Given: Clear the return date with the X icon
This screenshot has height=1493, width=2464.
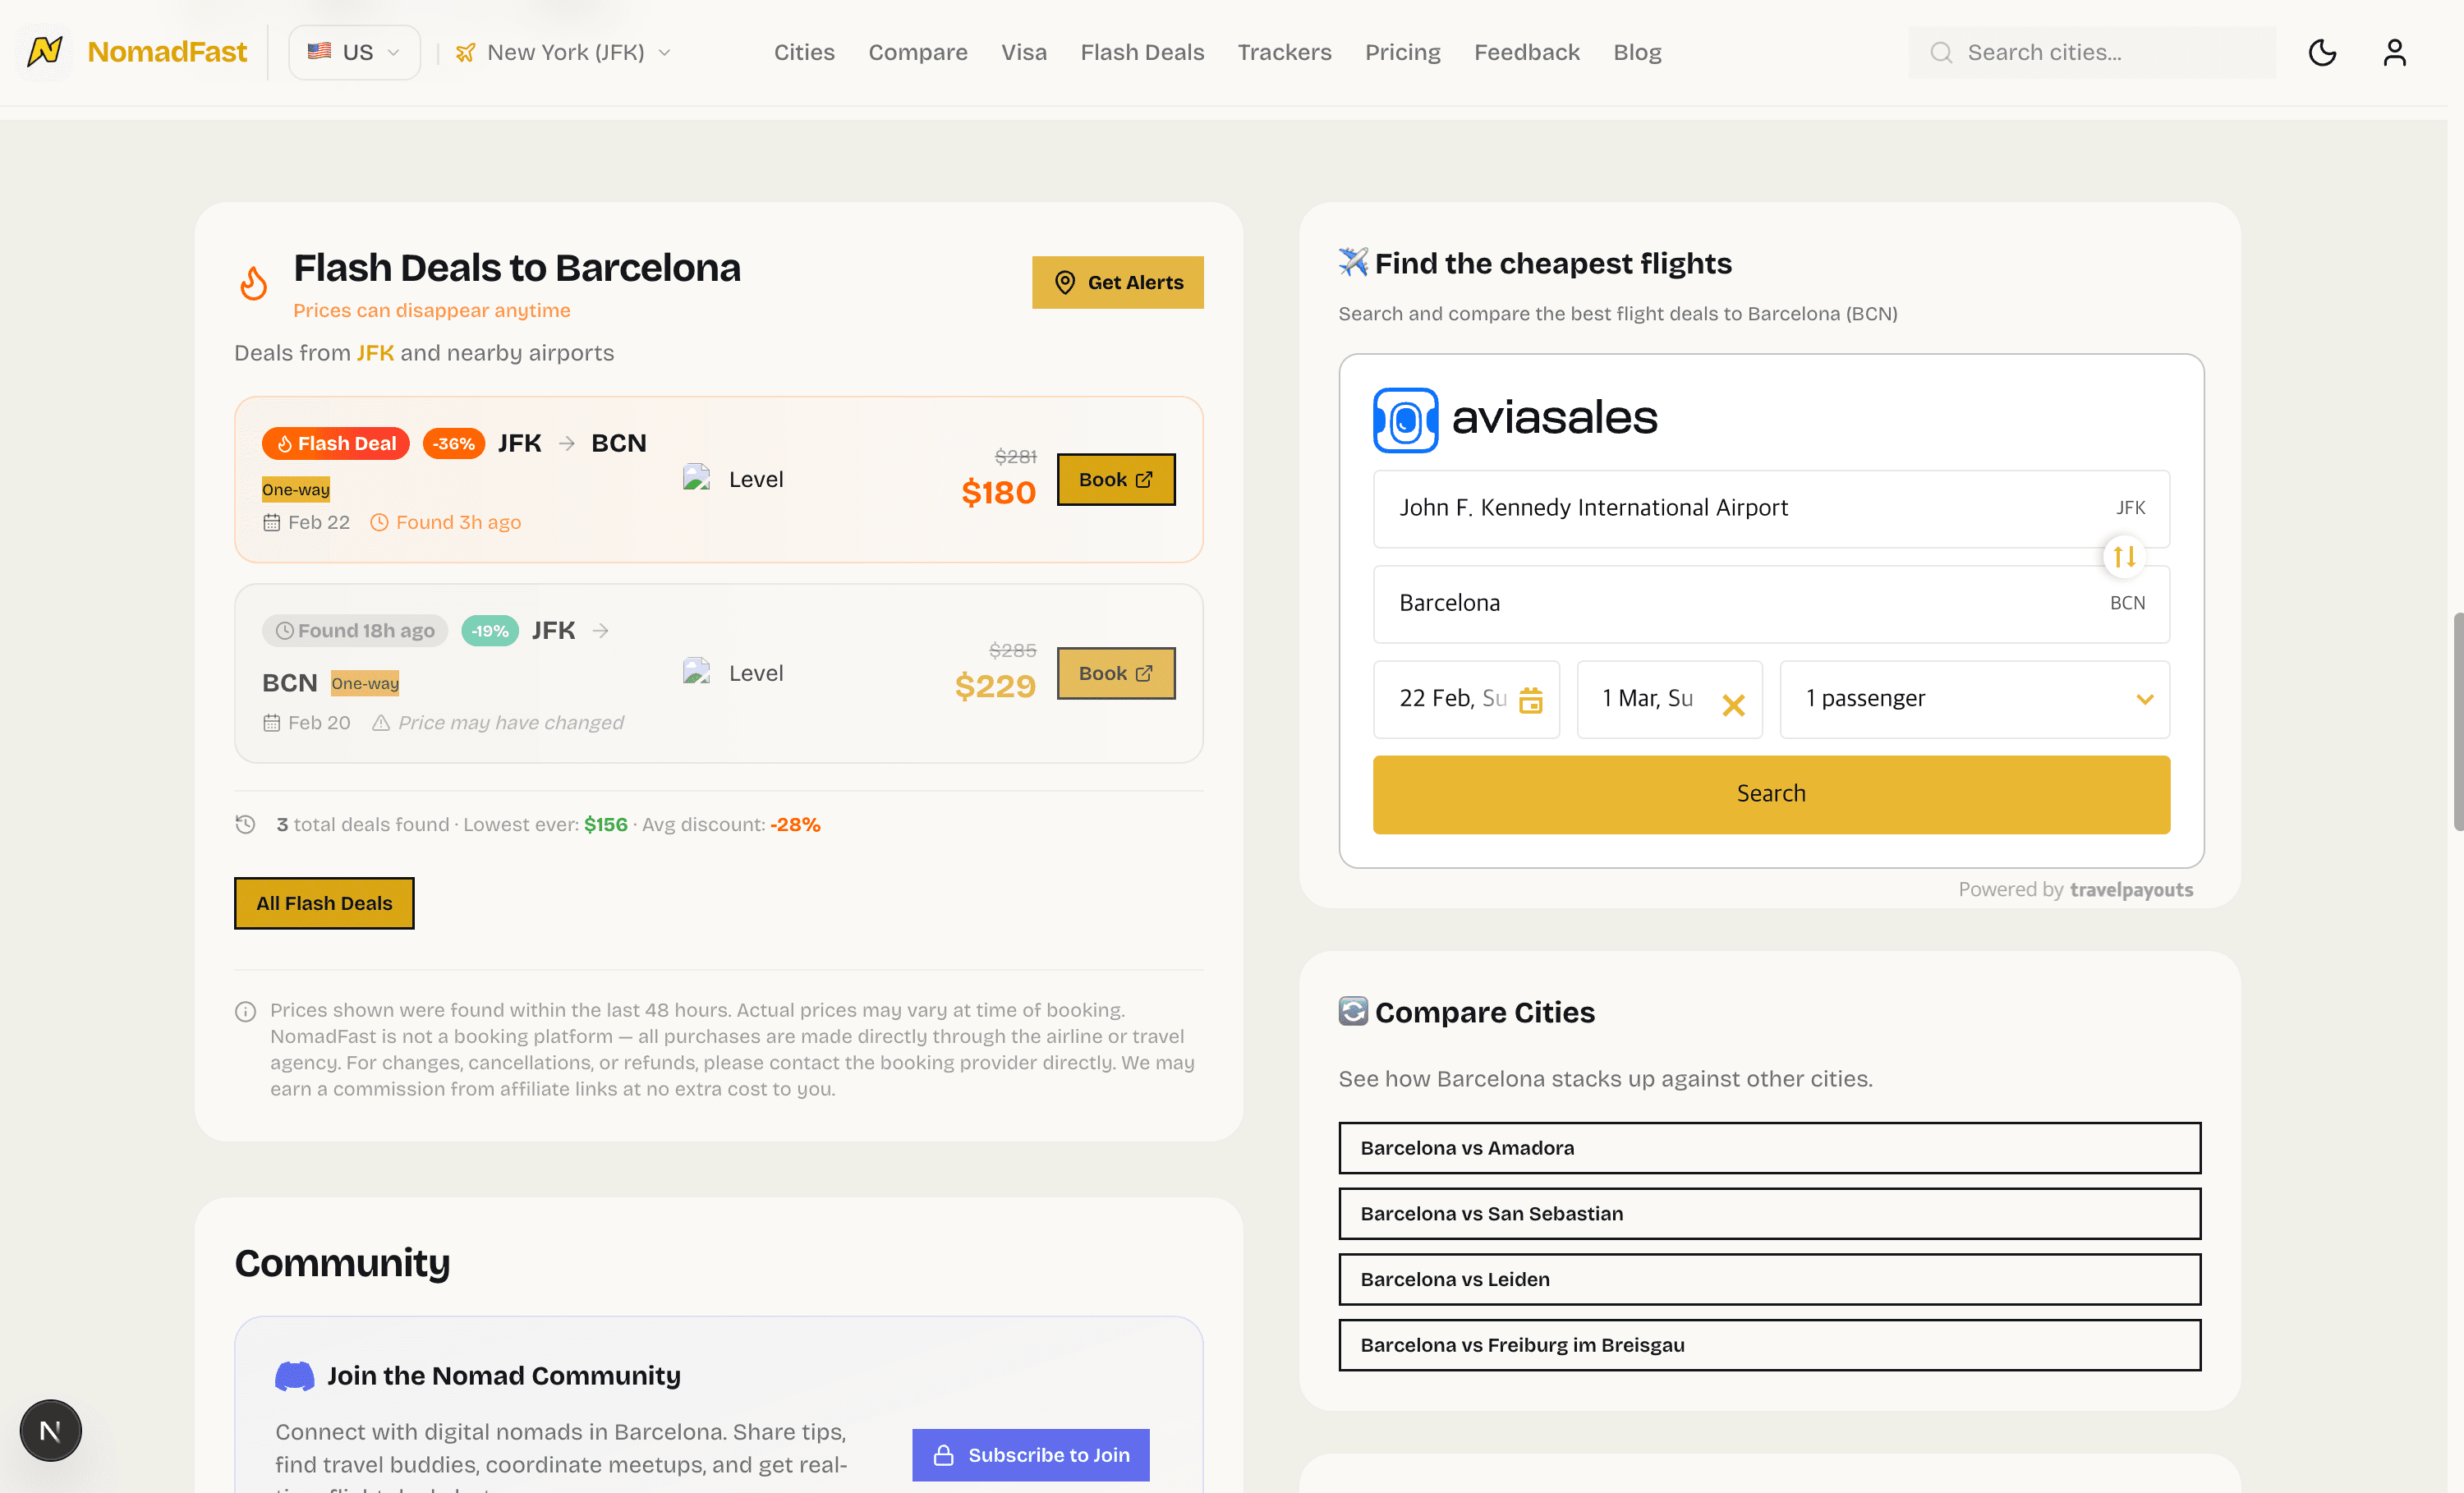Looking at the screenshot, I should tap(1735, 705).
